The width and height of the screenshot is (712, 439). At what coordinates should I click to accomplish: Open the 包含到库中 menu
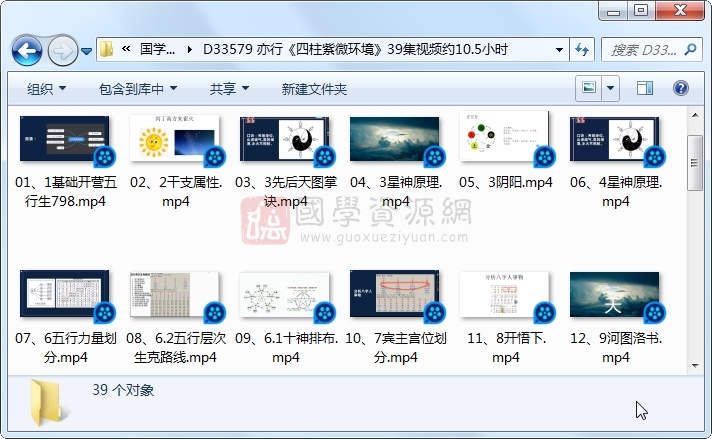[138, 89]
